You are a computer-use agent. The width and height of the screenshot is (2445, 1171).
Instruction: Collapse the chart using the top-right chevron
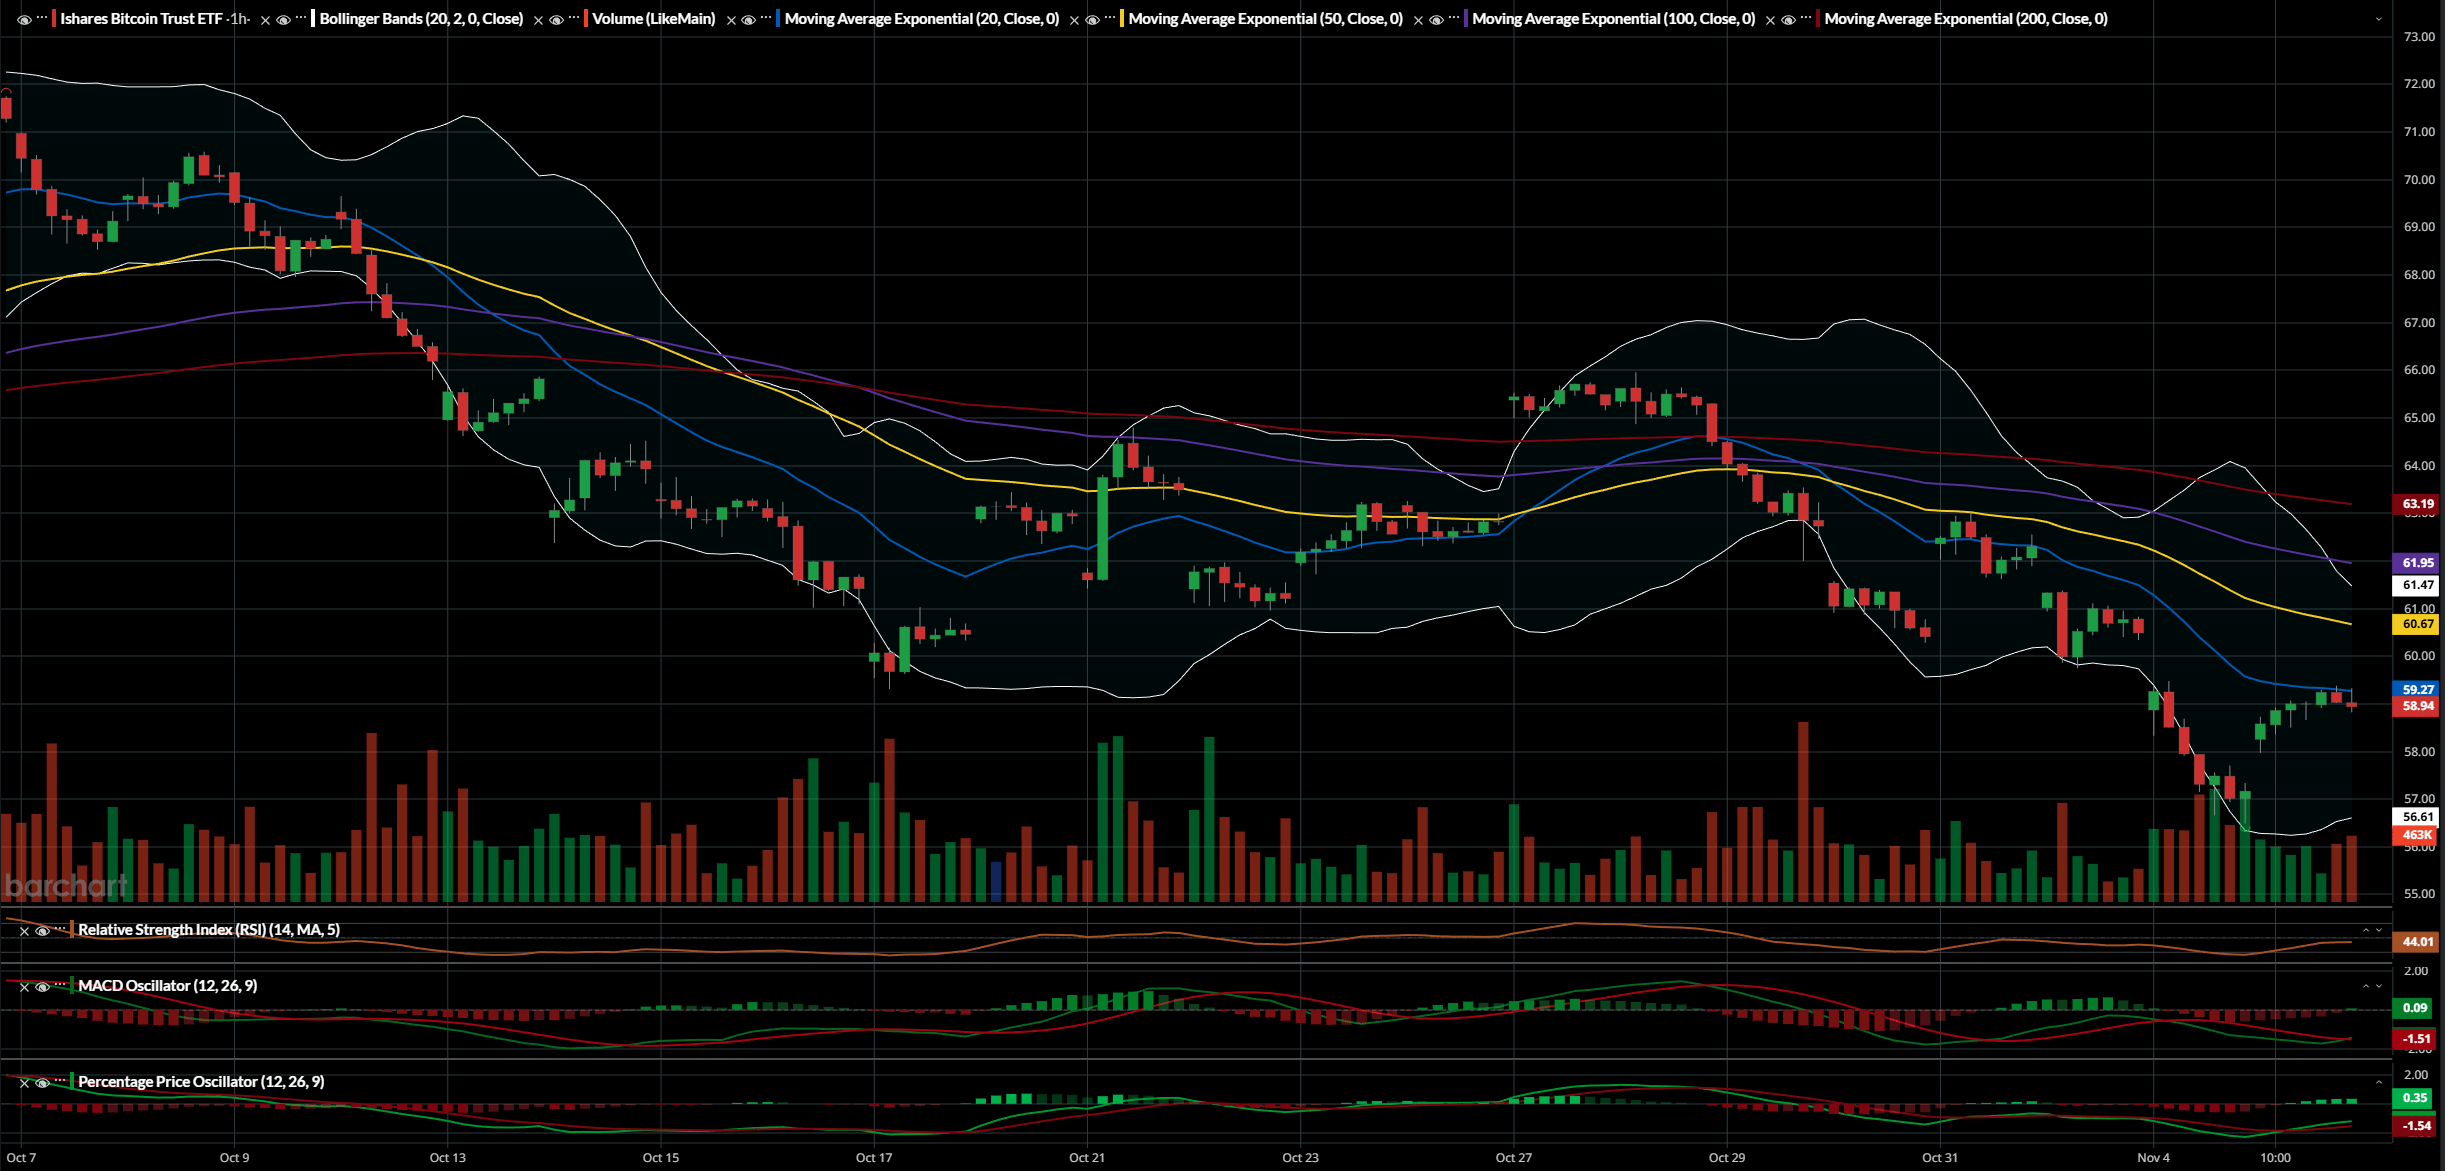tap(2378, 19)
